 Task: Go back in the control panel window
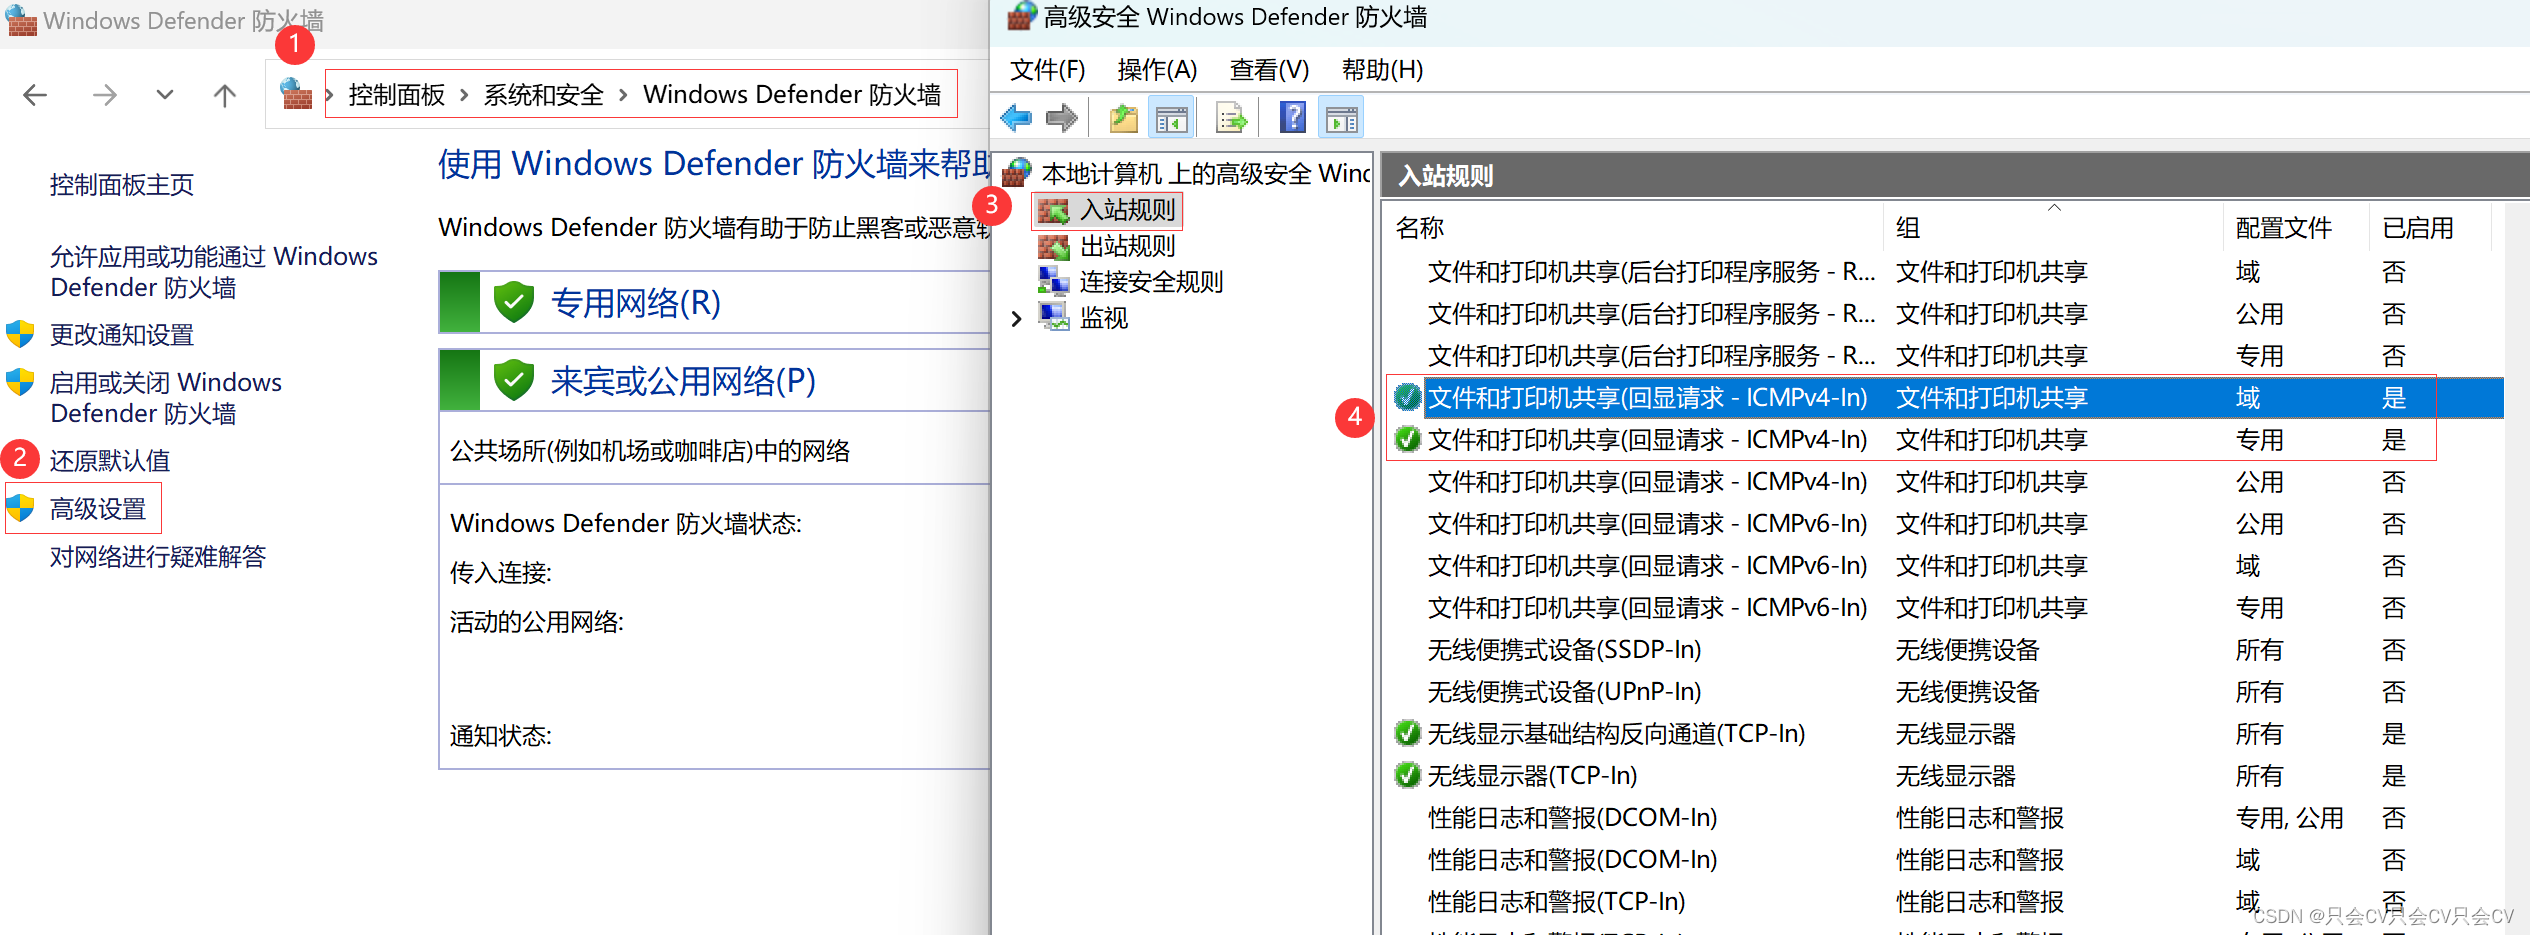click(35, 95)
